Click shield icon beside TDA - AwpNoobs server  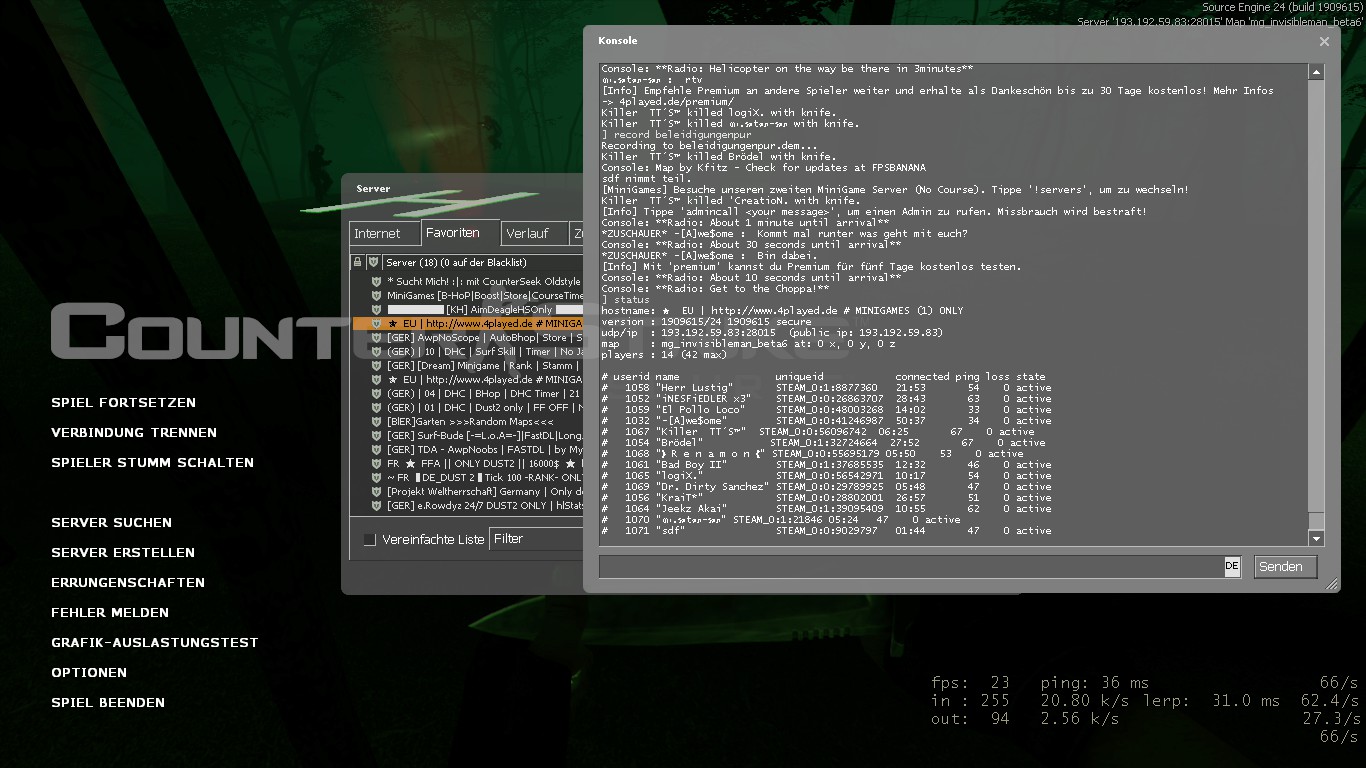[377, 450]
